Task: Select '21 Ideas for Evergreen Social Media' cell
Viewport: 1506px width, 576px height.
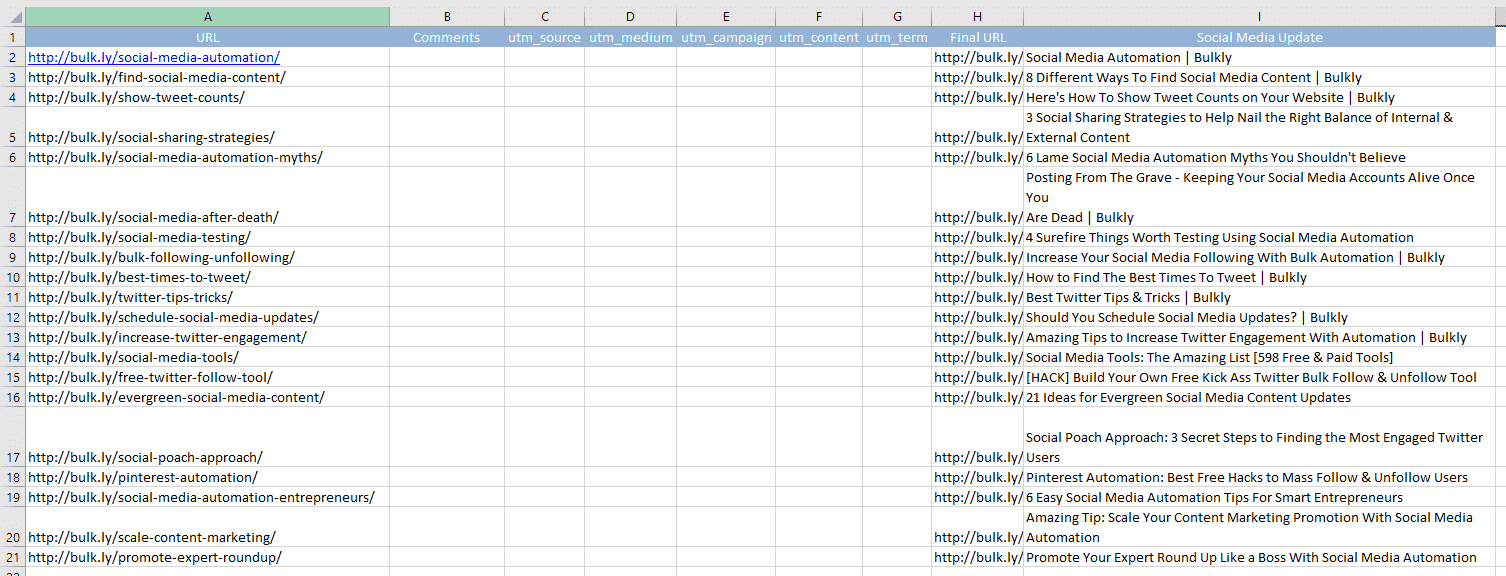Action: (x=1259, y=397)
